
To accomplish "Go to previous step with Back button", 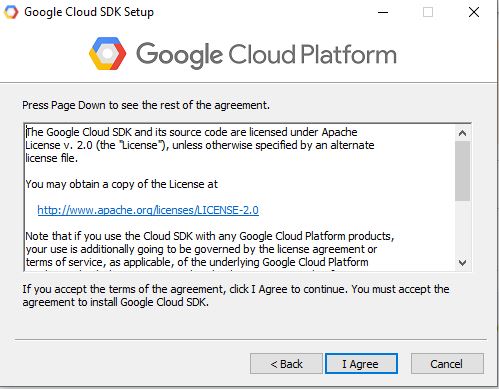I will point(286,364).
